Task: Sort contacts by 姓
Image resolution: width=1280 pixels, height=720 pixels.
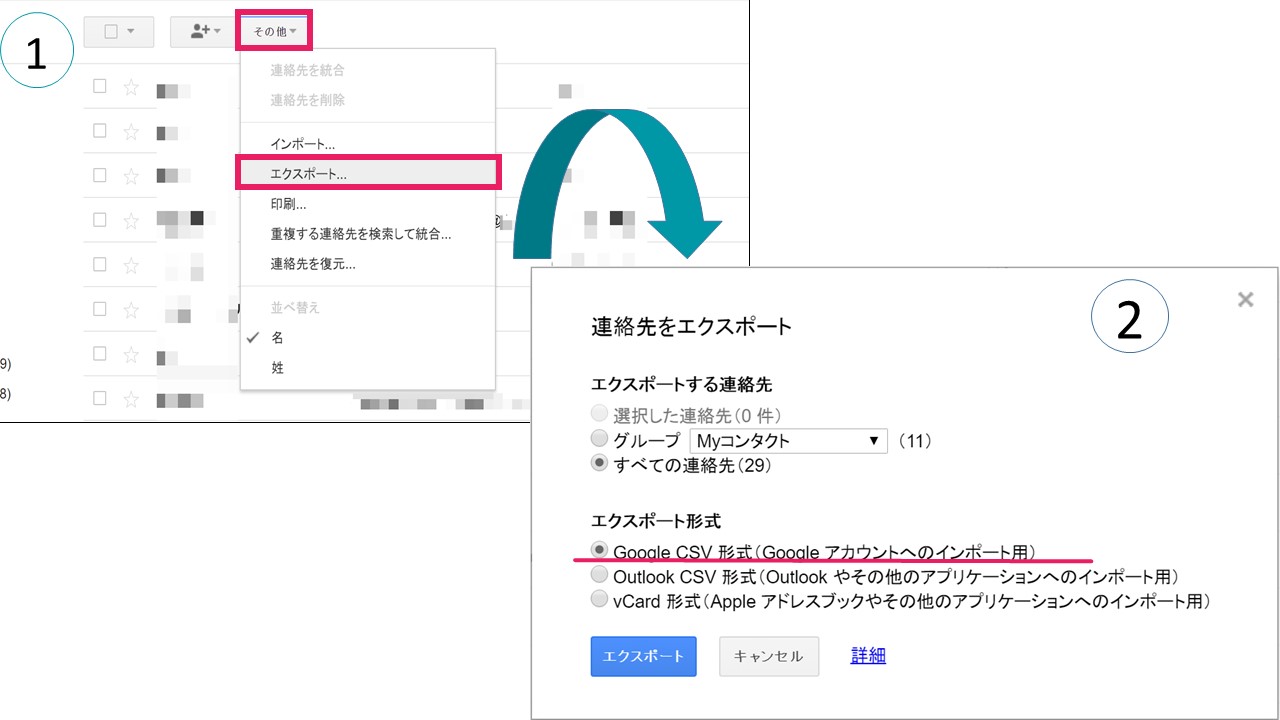Action: pos(367,368)
